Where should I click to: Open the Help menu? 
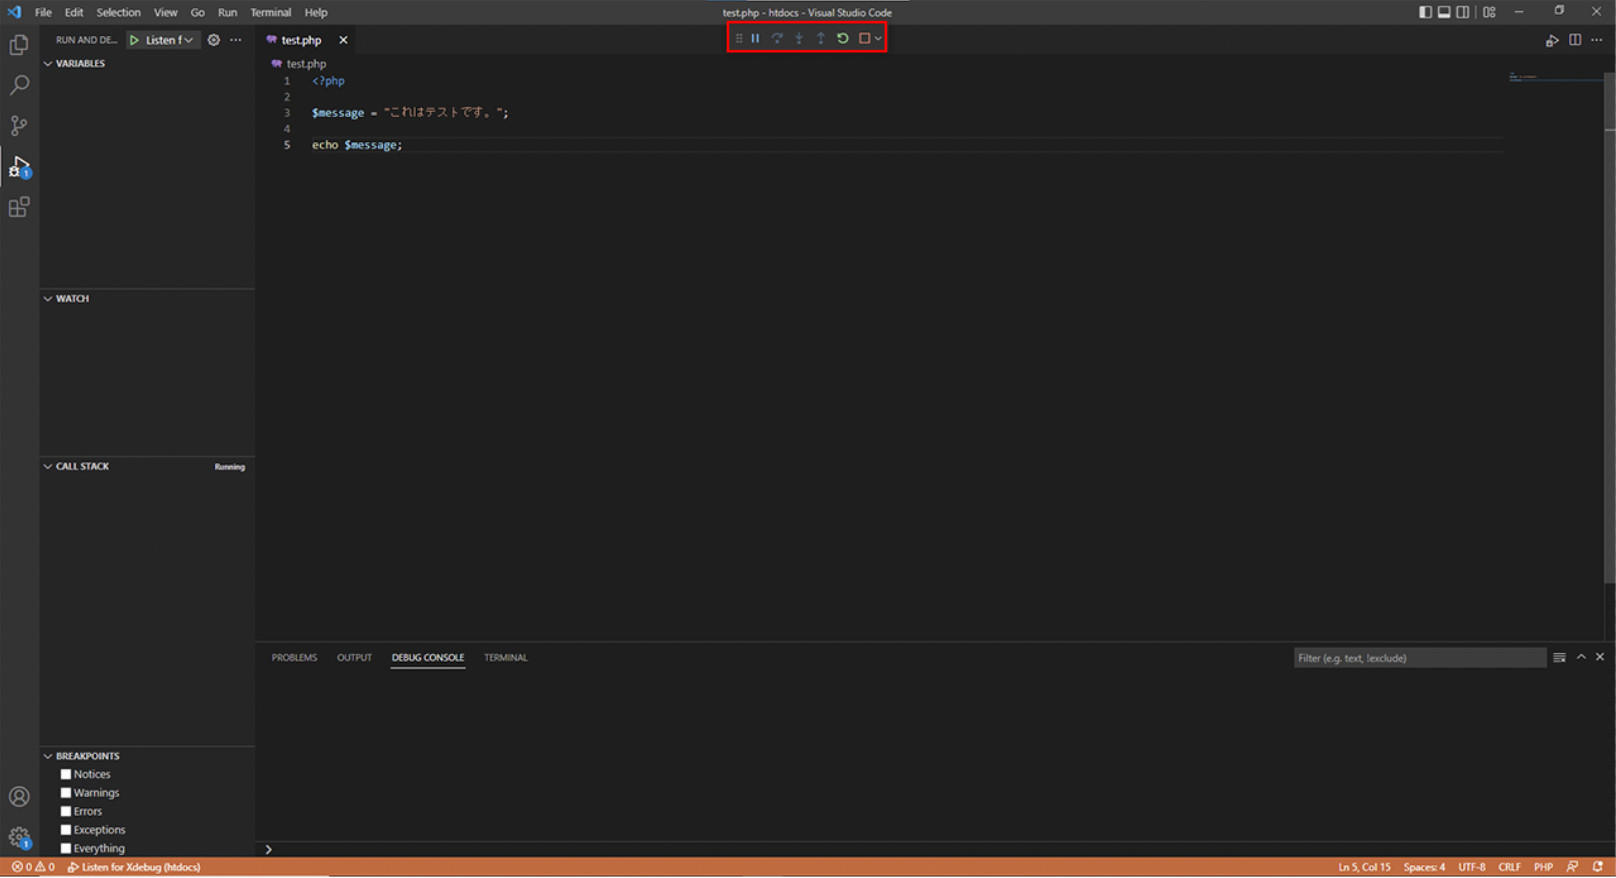(x=316, y=12)
